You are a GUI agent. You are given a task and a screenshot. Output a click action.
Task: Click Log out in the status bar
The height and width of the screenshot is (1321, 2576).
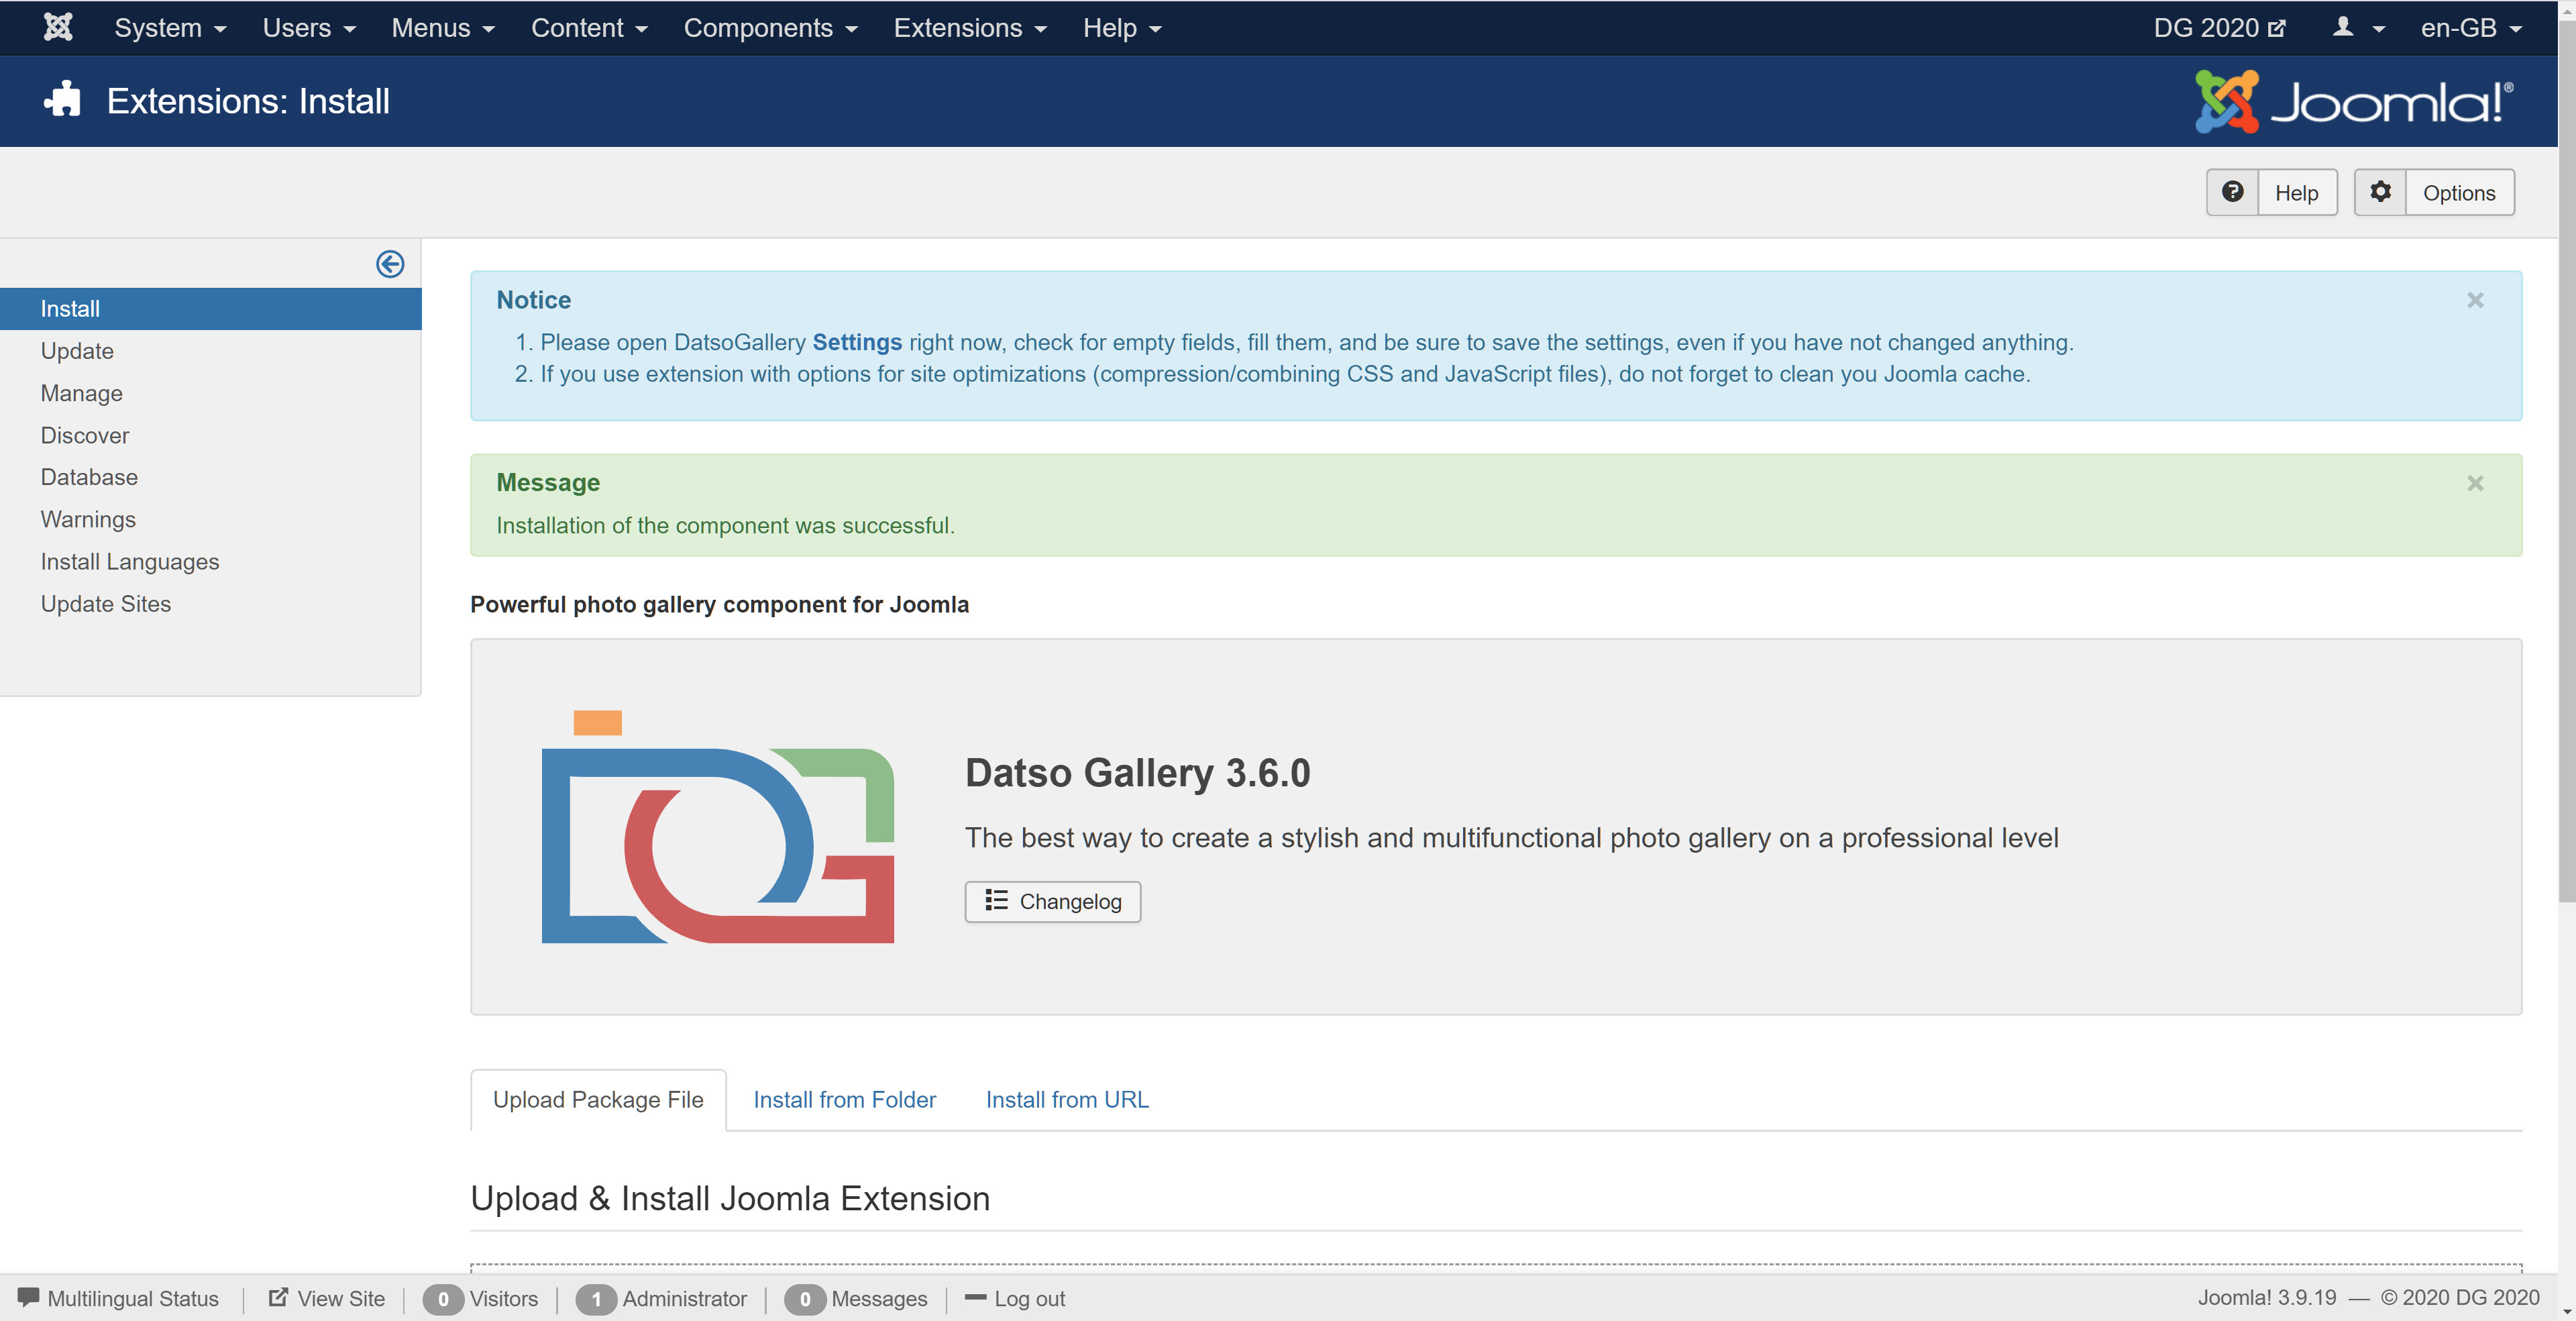click(x=1014, y=1298)
